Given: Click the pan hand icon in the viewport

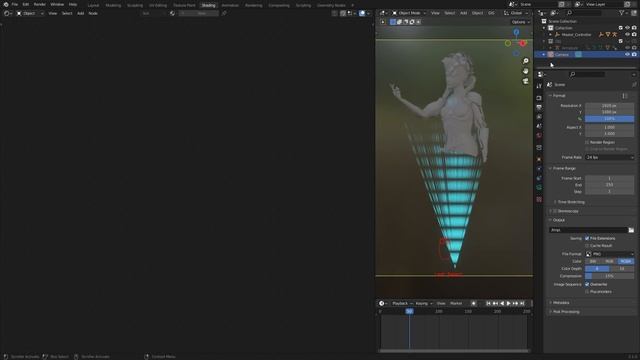Looking at the screenshot, I should point(526,71).
